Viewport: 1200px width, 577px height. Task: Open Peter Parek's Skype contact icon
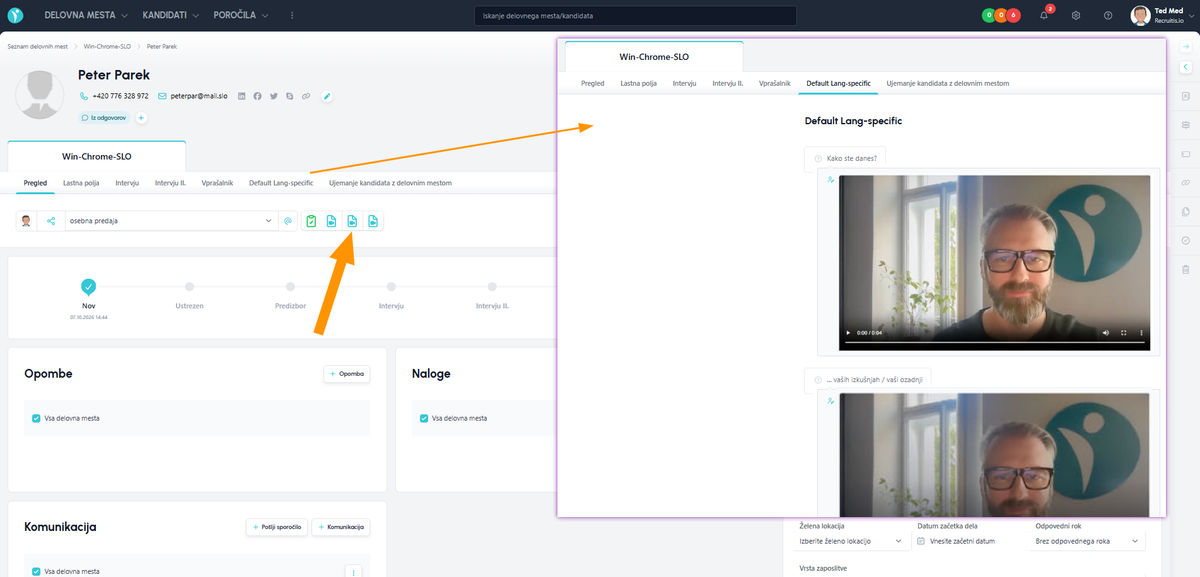[289, 96]
